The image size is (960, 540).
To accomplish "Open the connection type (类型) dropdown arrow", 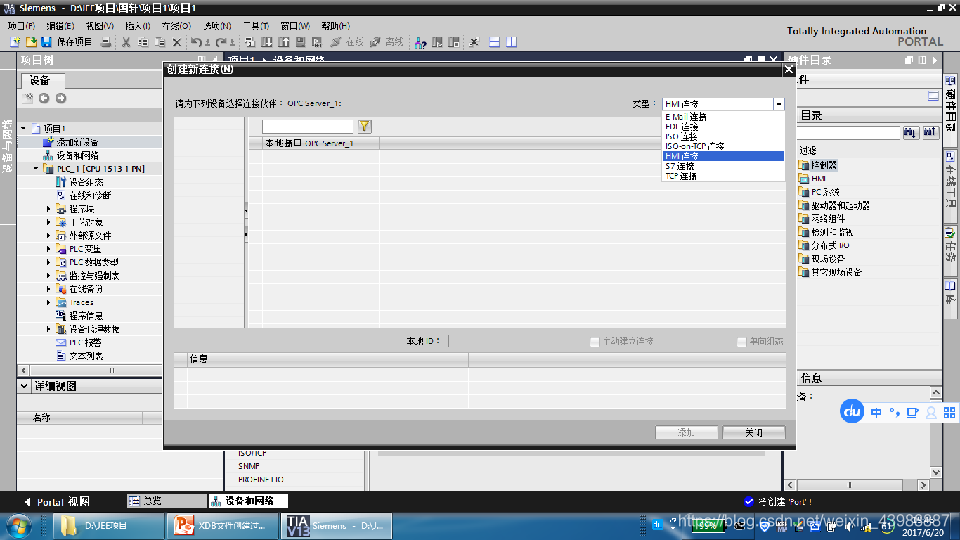I will tap(779, 104).
